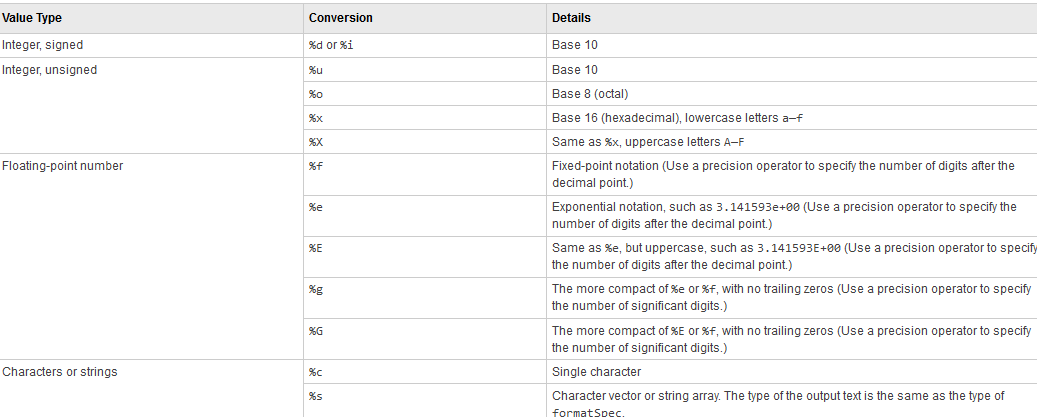Select the %s code in Conversion column
This screenshot has width=1037, height=417.
click(x=315, y=396)
